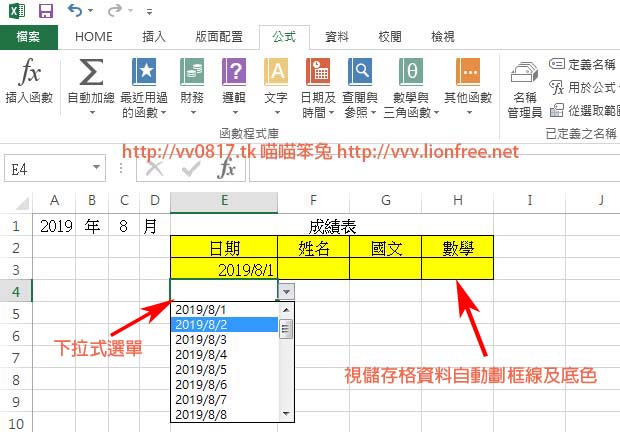Undo the last action
This screenshot has width=620, height=432.
pos(75,10)
